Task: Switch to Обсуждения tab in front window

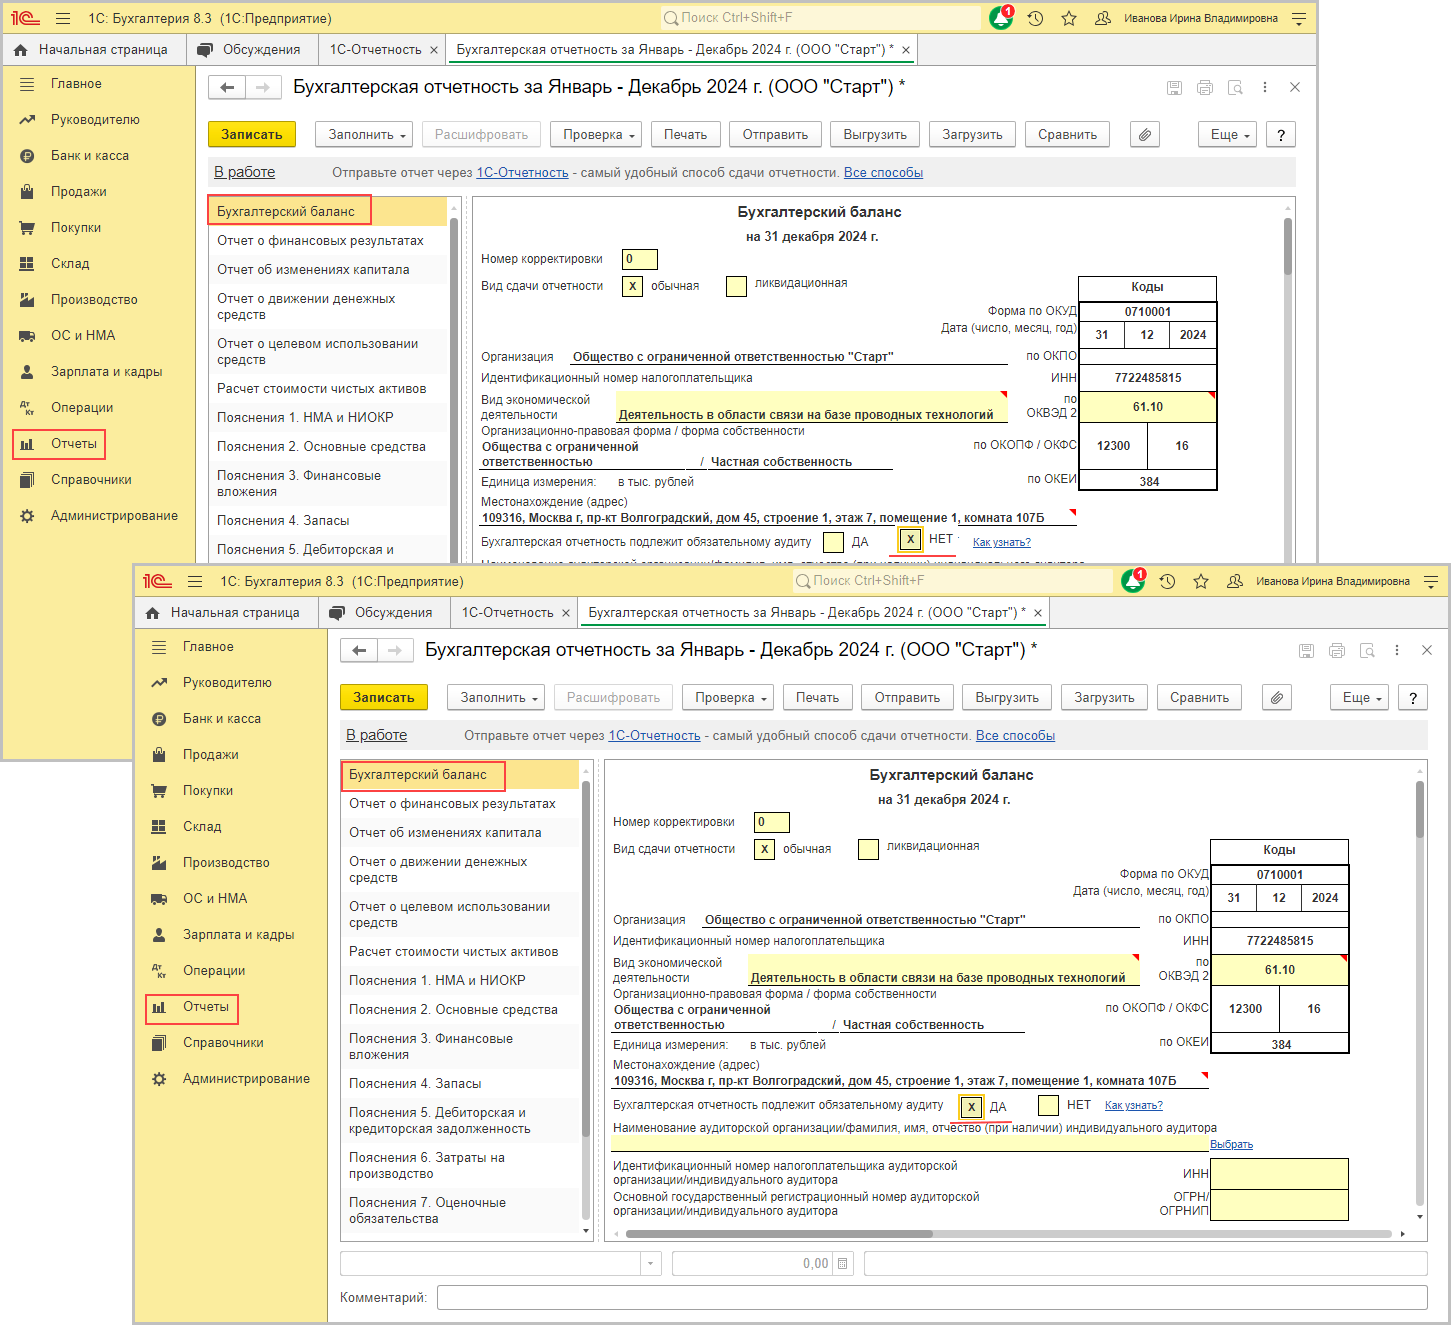Action: (383, 612)
